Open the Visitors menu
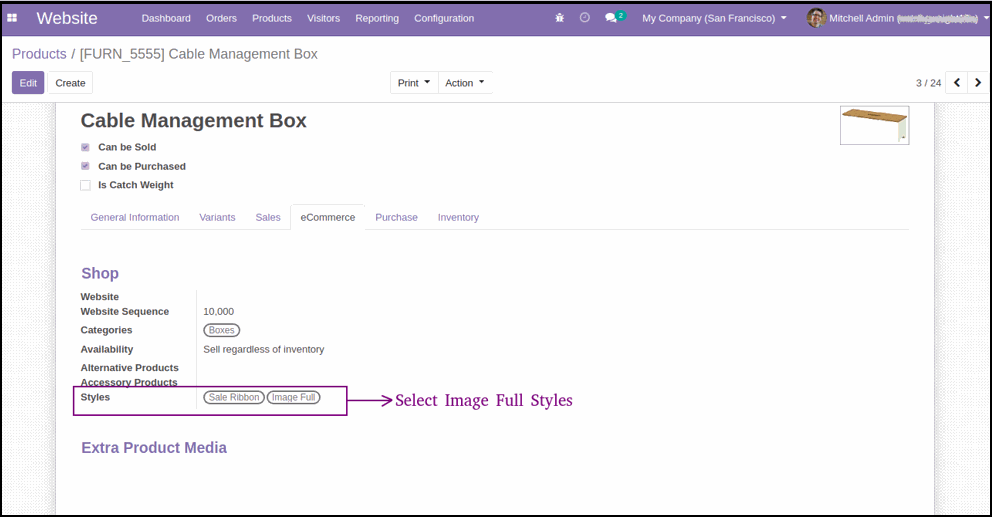992x517 pixels. tap(323, 18)
